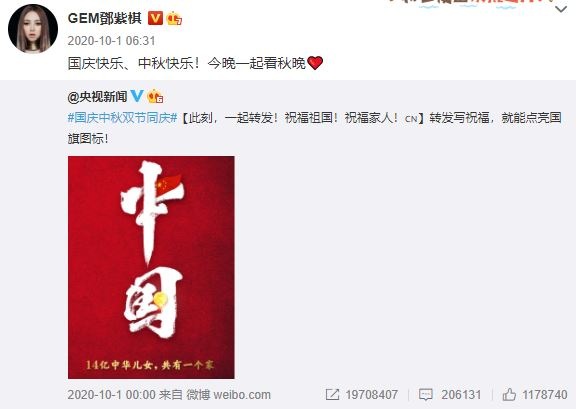Image resolution: width=576 pixels, height=409 pixels.
Task: Expand the post options chevron
Action: [561, 9]
